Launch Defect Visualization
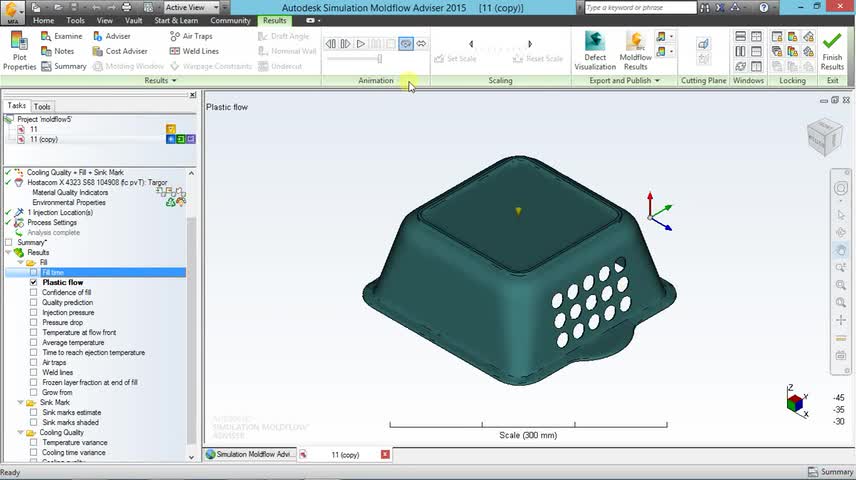Viewport: 856px width, 480px height. [x=595, y=51]
